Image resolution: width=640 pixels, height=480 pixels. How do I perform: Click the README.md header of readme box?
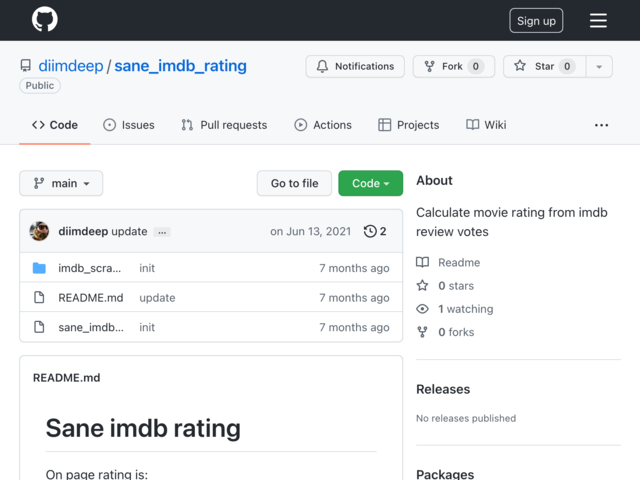coord(67,378)
